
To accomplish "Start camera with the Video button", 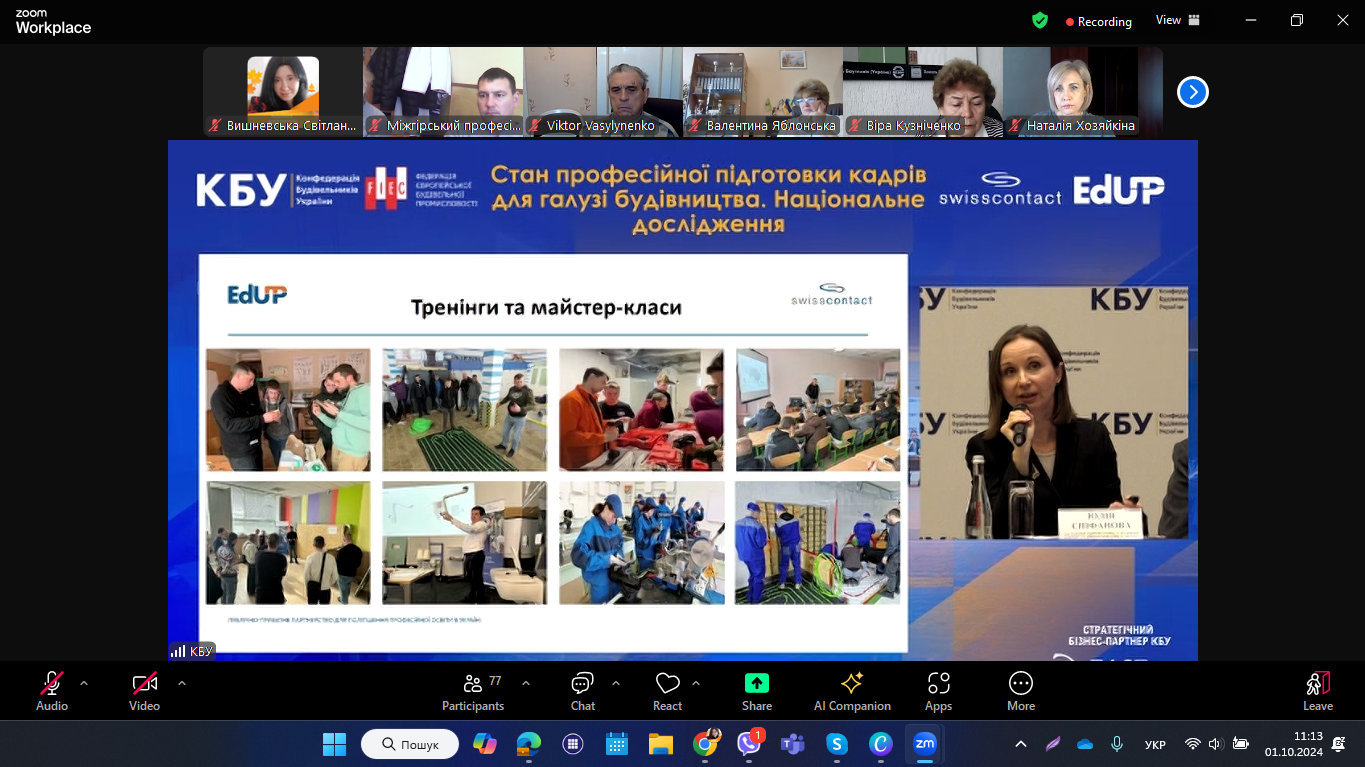I will point(145,690).
